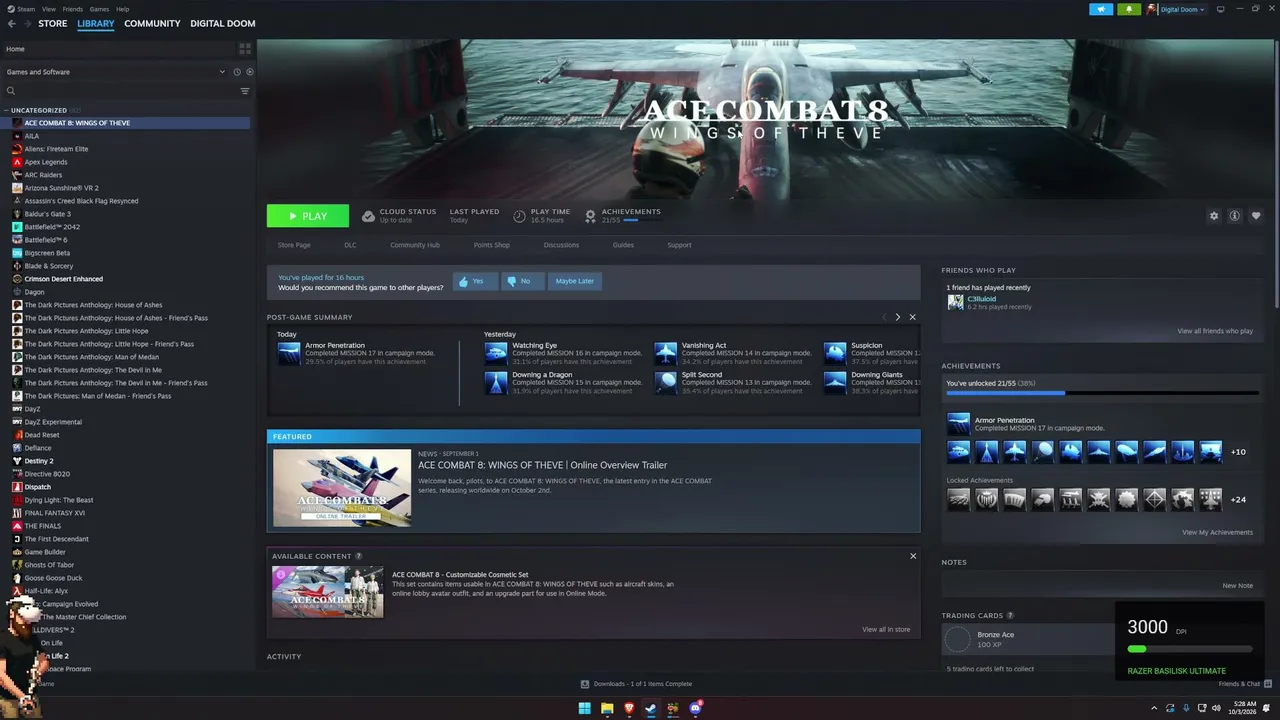Add game to favorites with heart icon
Image resolution: width=1280 pixels, height=720 pixels.
[1256, 216]
